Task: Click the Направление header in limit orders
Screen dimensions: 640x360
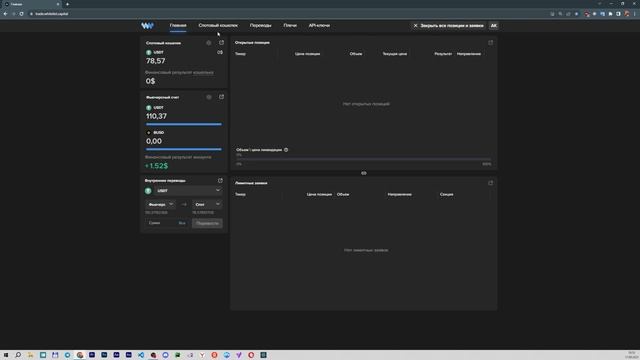Action: click(399, 194)
